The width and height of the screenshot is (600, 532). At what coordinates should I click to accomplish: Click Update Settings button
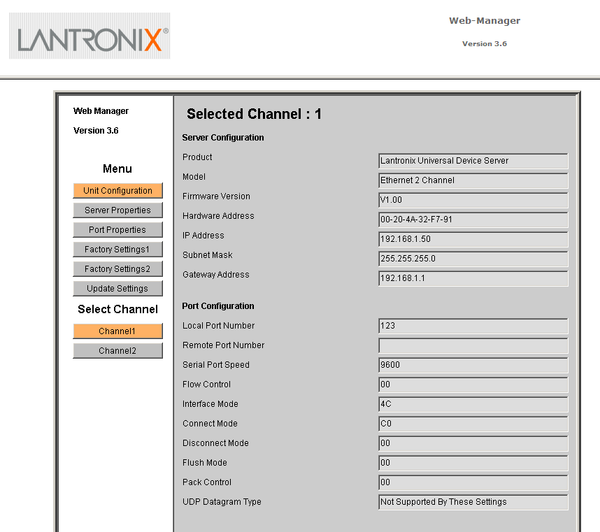(x=118, y=288)
